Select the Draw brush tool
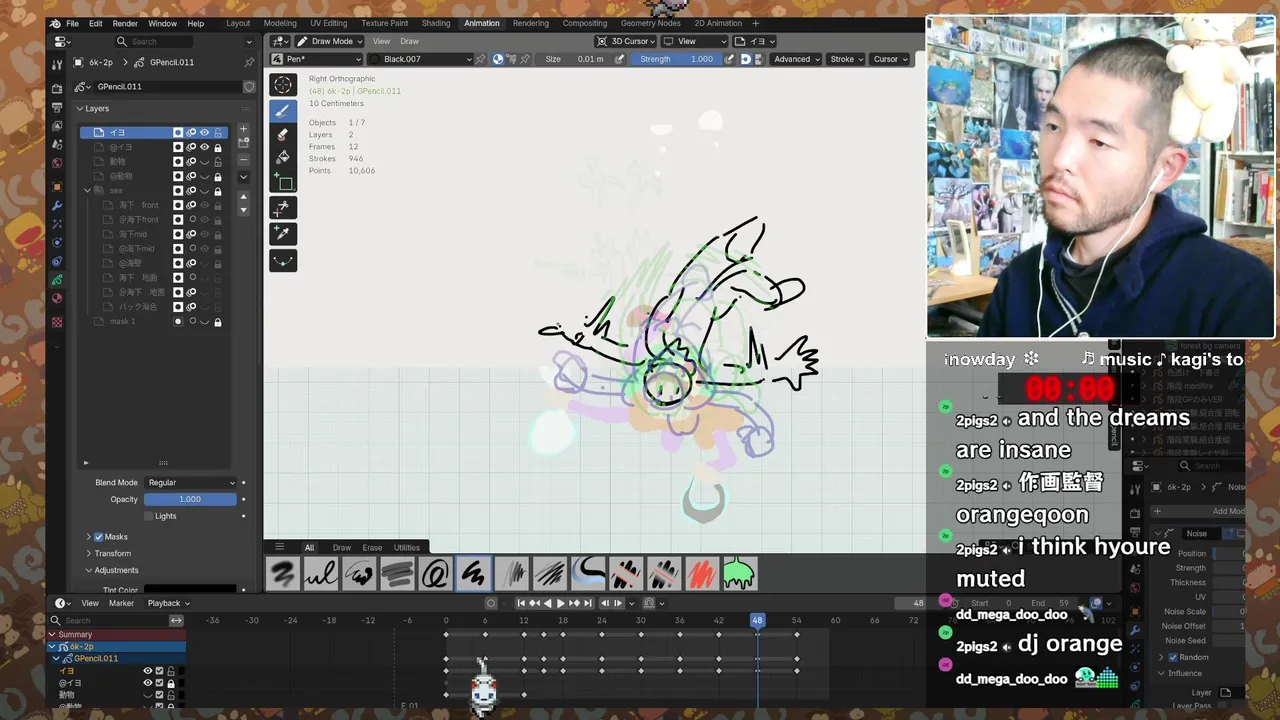Screen dimensions: 1280x720 [283, 110]
